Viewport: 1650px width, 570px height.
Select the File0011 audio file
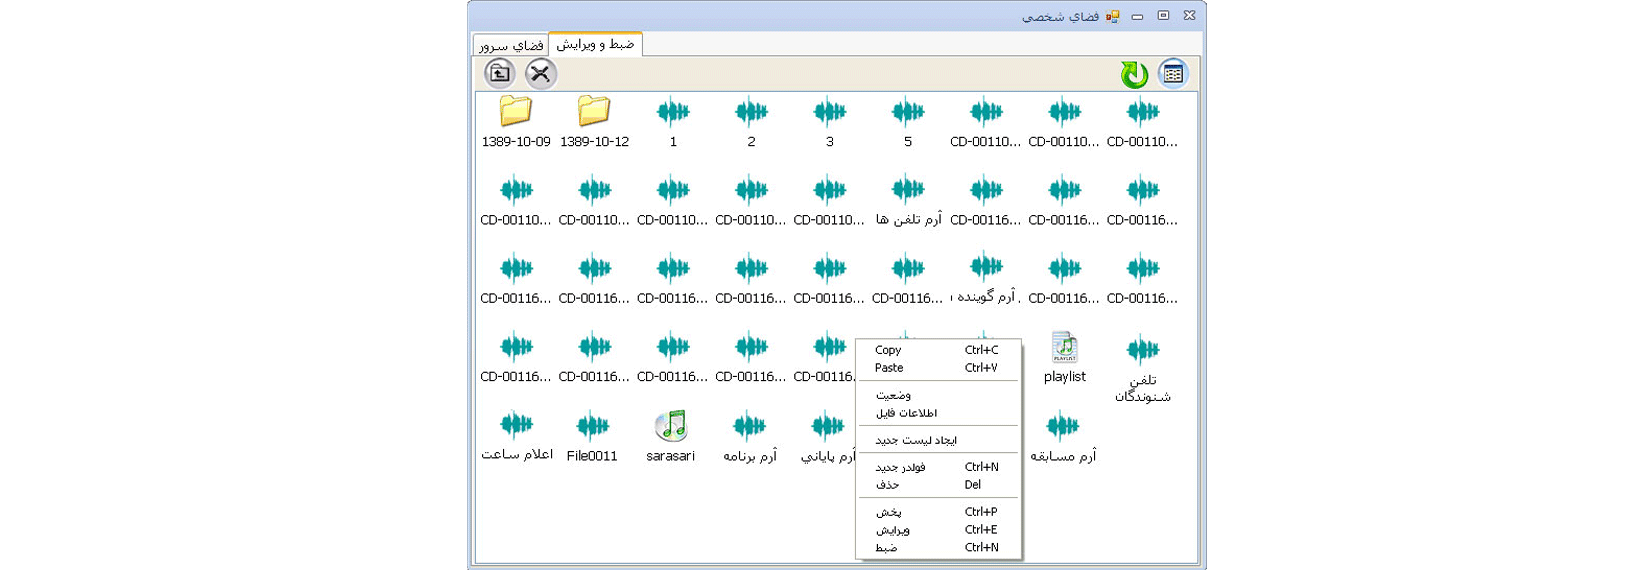pyautogui.click(x=592, y=427)
